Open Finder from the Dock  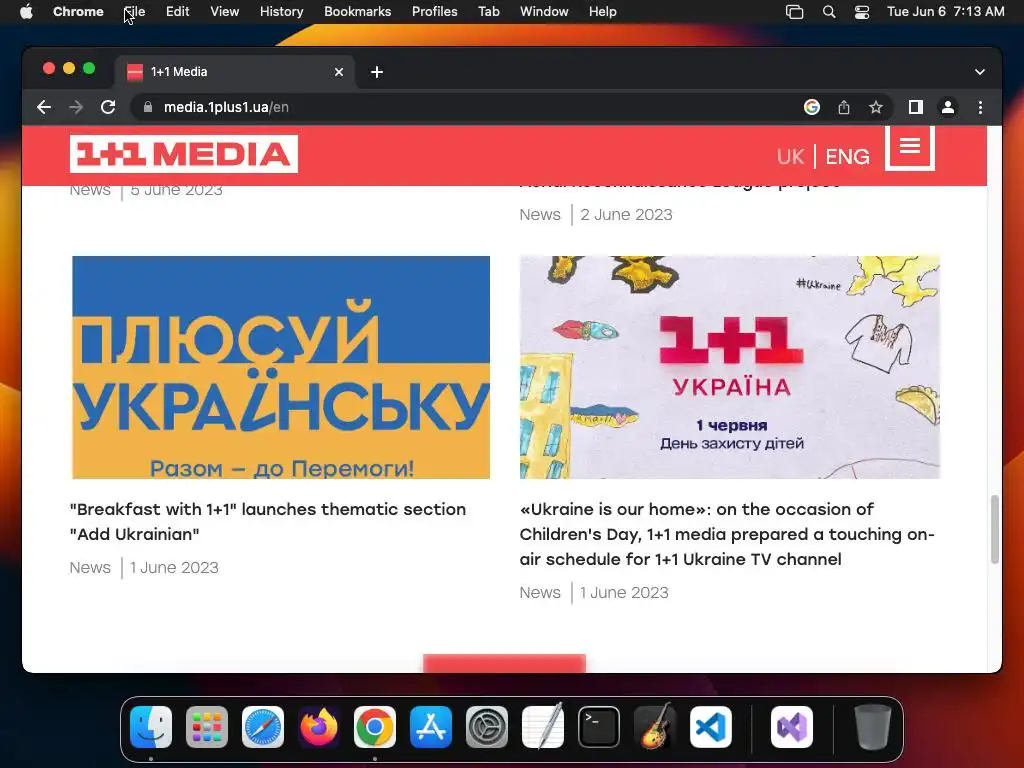tap(151, 727)
